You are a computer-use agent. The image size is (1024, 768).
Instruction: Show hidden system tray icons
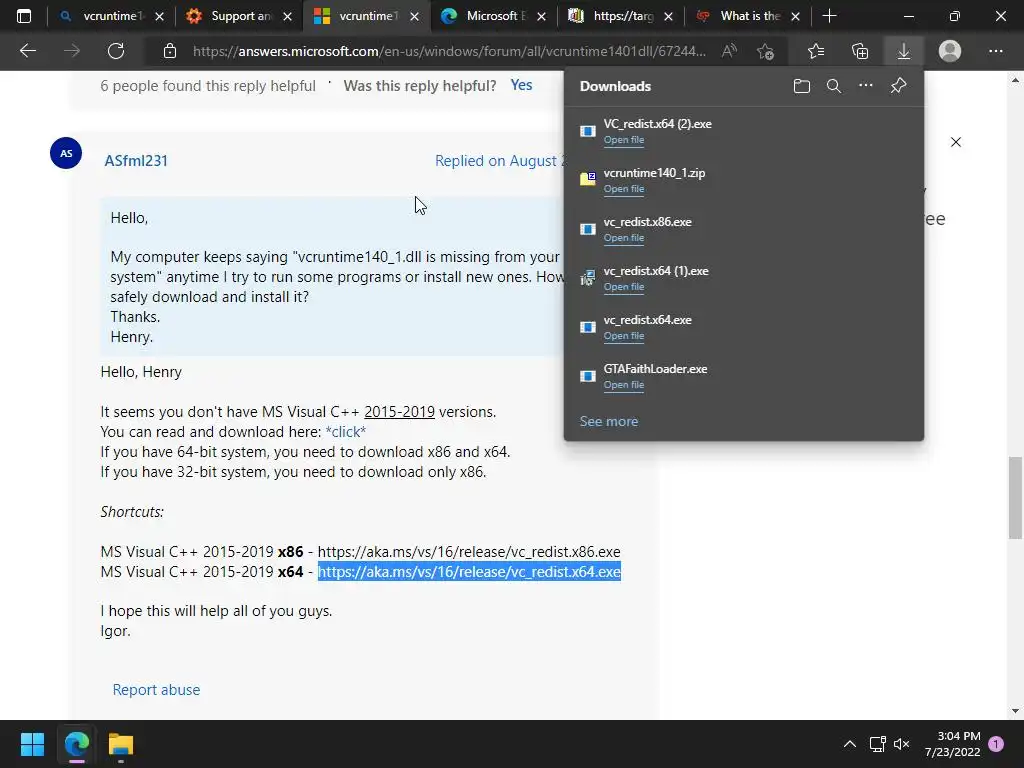tap(849, 744)
